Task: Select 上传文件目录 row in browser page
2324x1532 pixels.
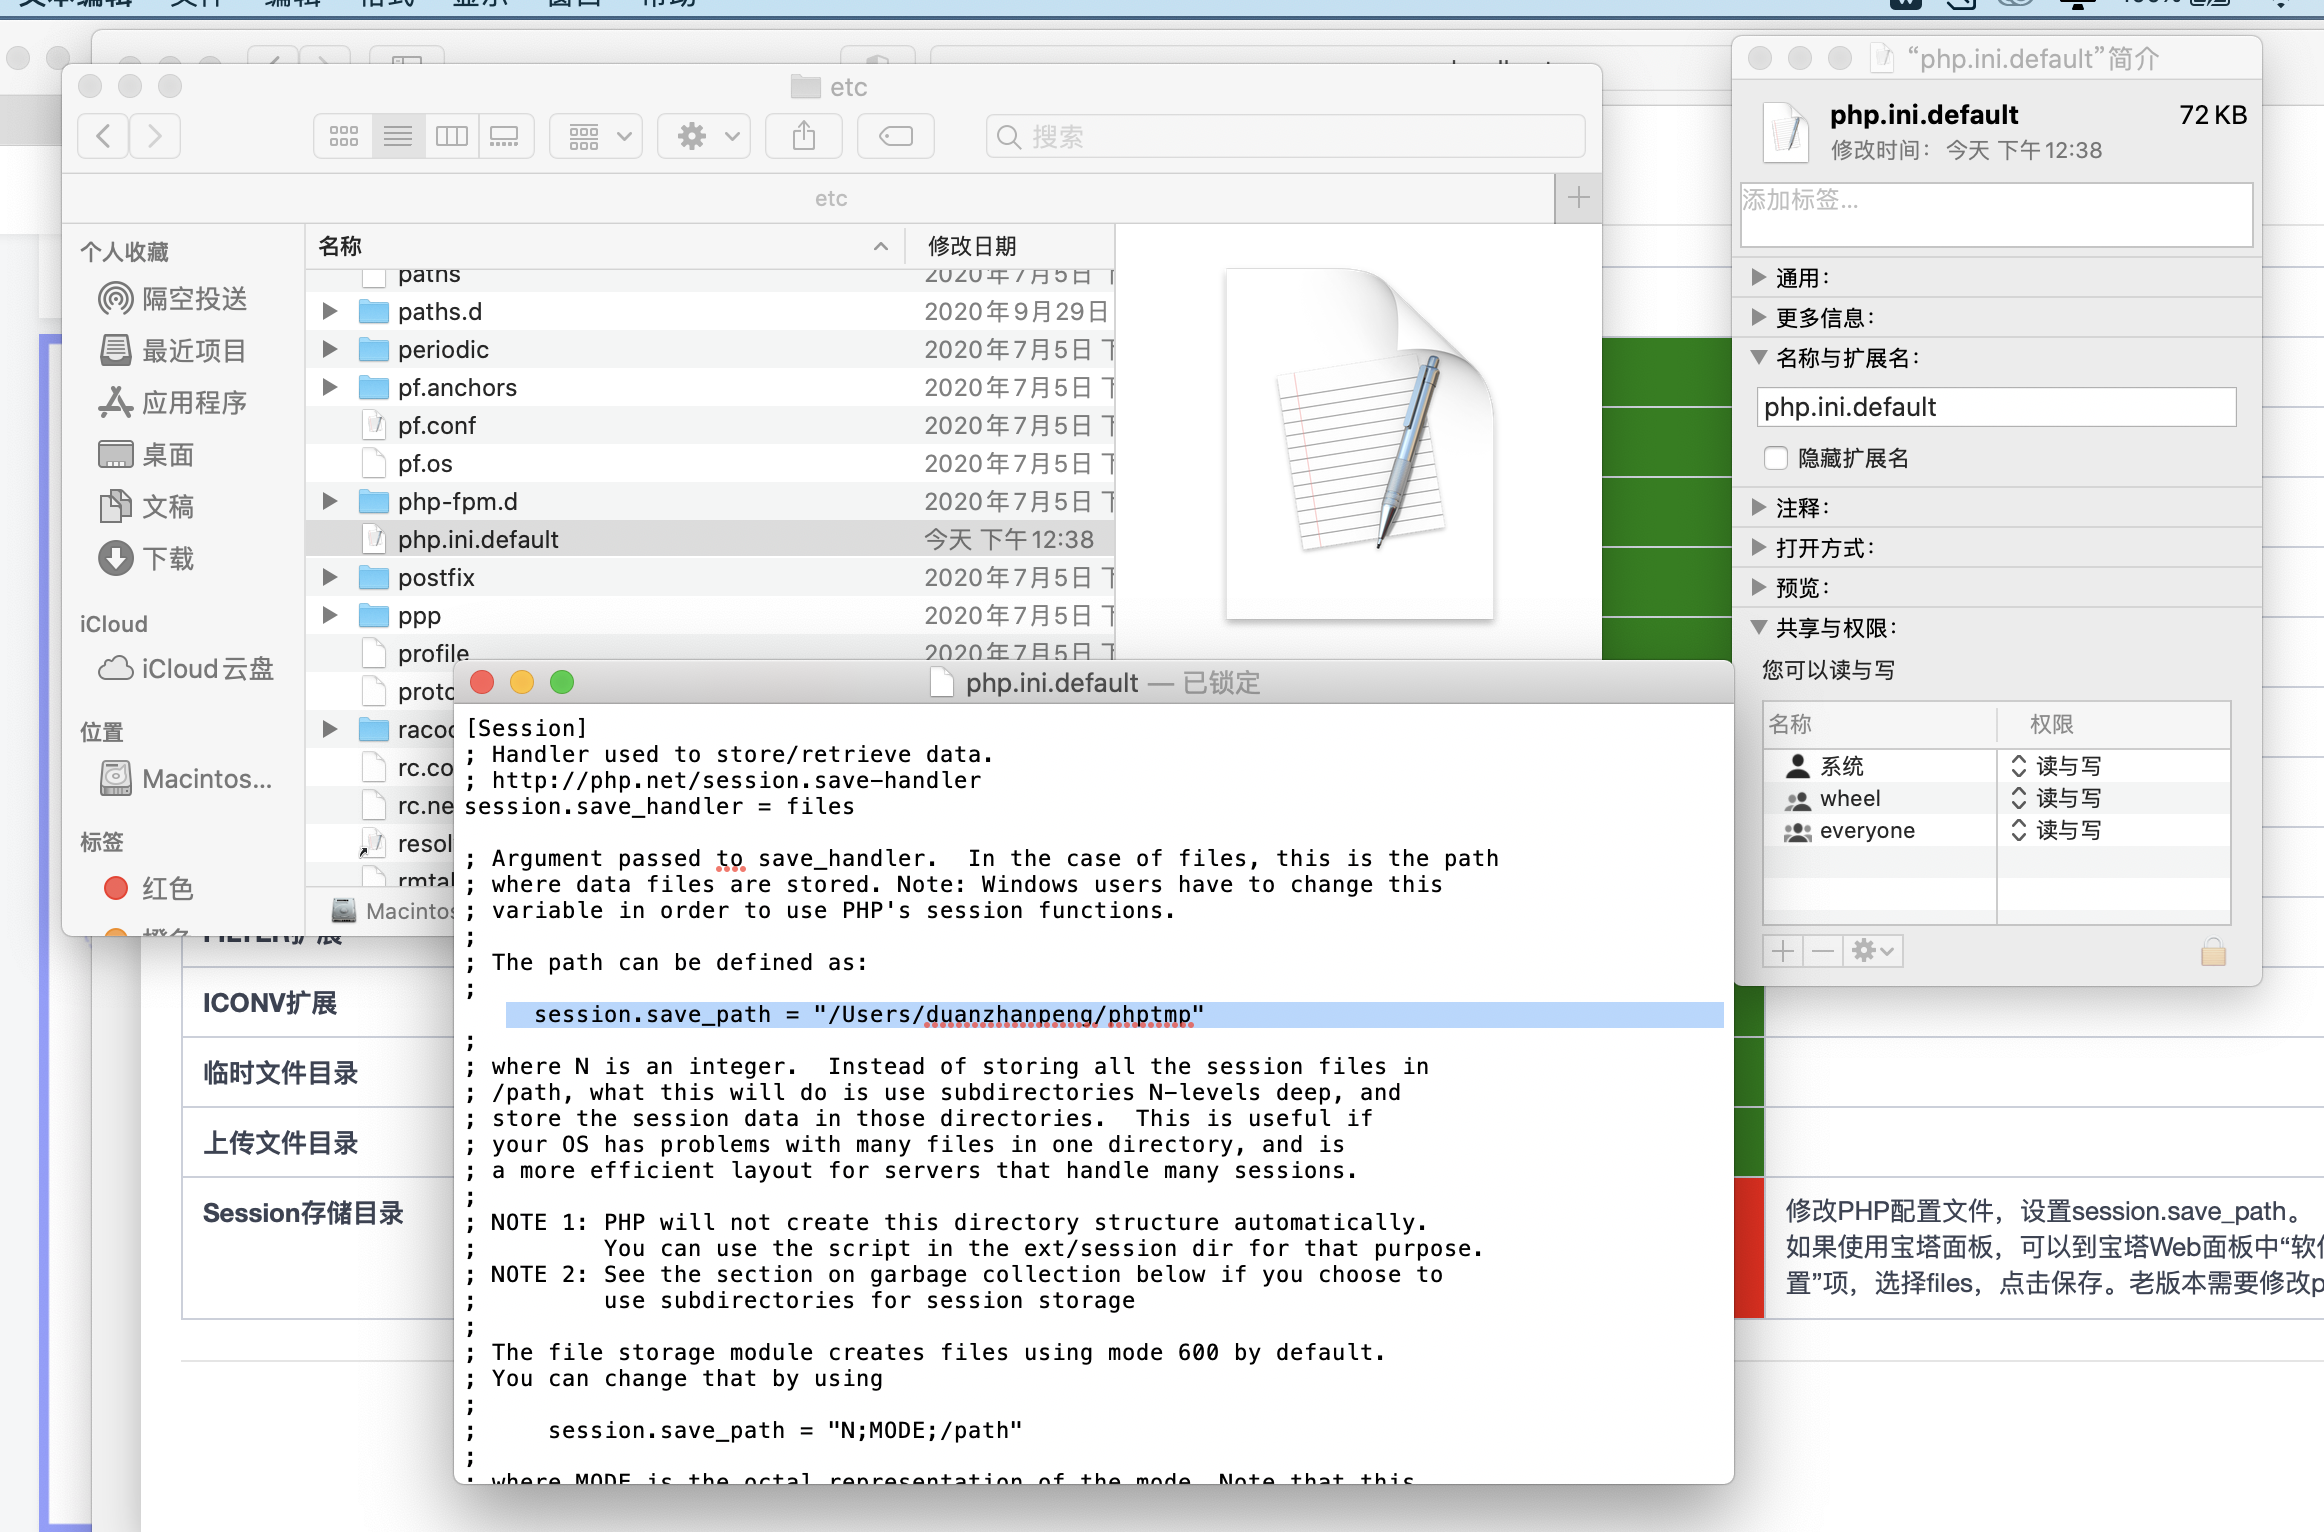Action: [x=281, y=1143]
